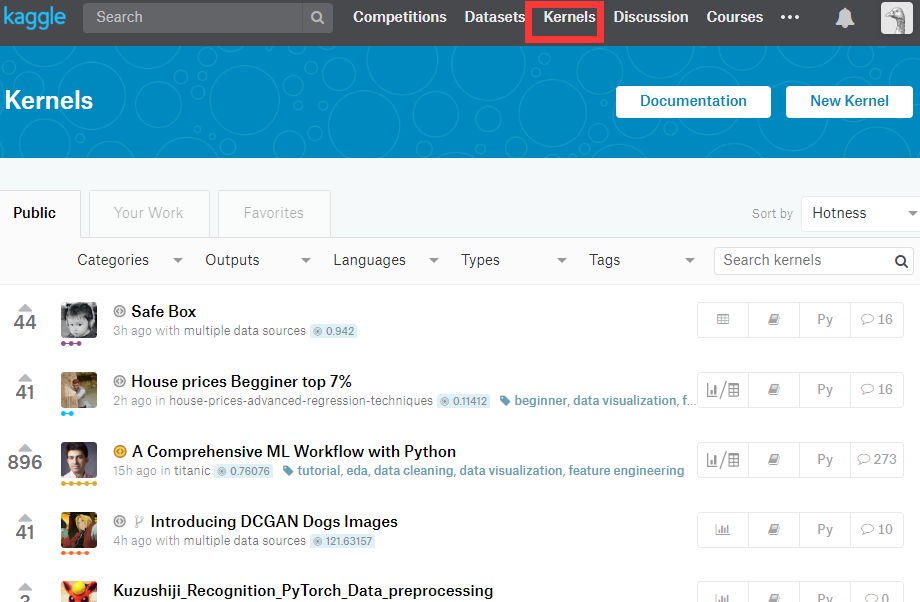This screenshot has height=602, width=920.
Task: Switch to the Favorites tab
Action: (x=274, y=213)
